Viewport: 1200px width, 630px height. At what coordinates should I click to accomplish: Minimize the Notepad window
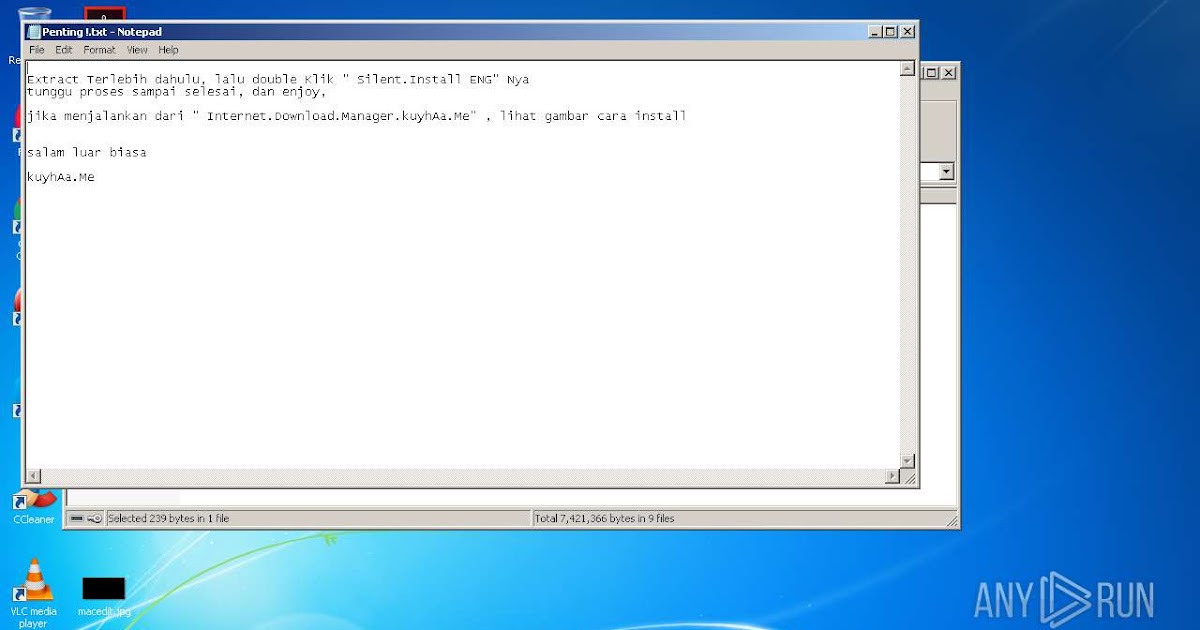click(x=876, y=32)
